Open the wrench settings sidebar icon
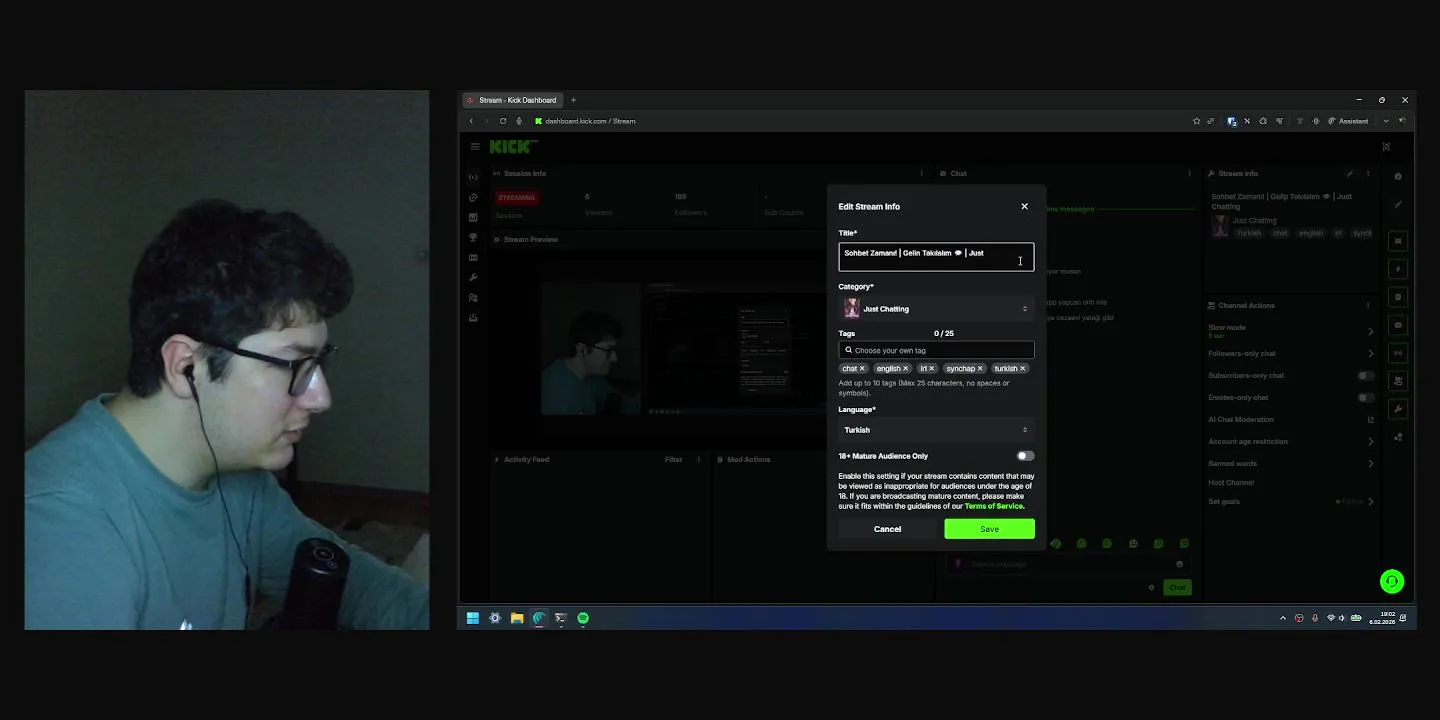This screenshot has height=720, width=1440. (473, 277)
